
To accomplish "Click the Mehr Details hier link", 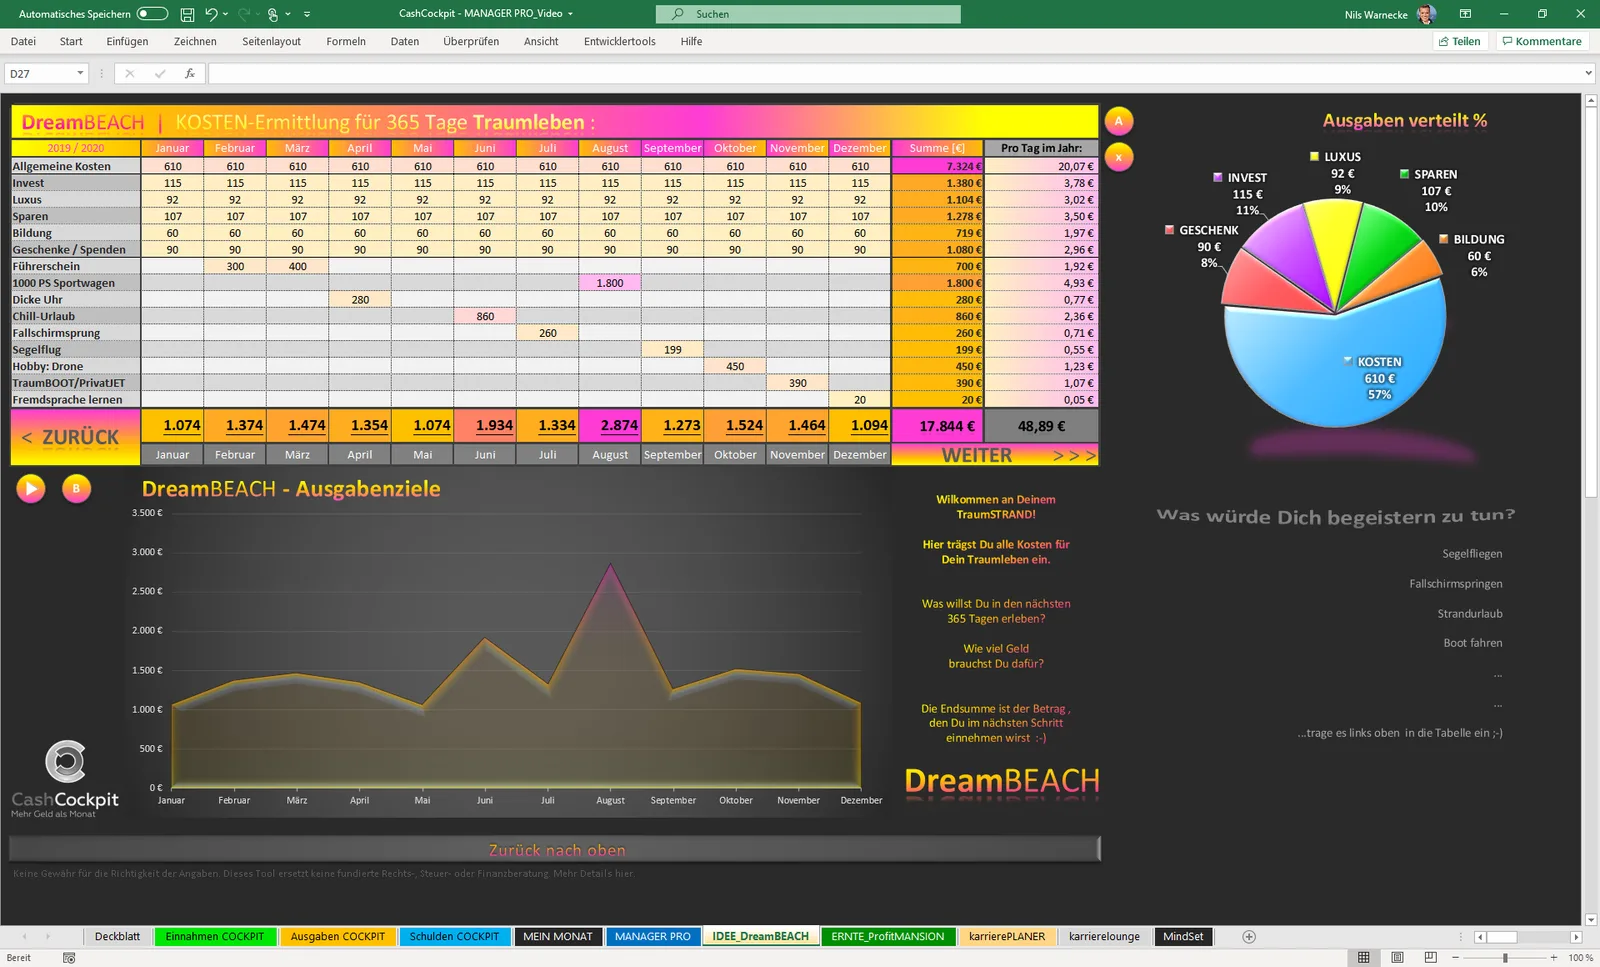I will (x=594, y=873).
